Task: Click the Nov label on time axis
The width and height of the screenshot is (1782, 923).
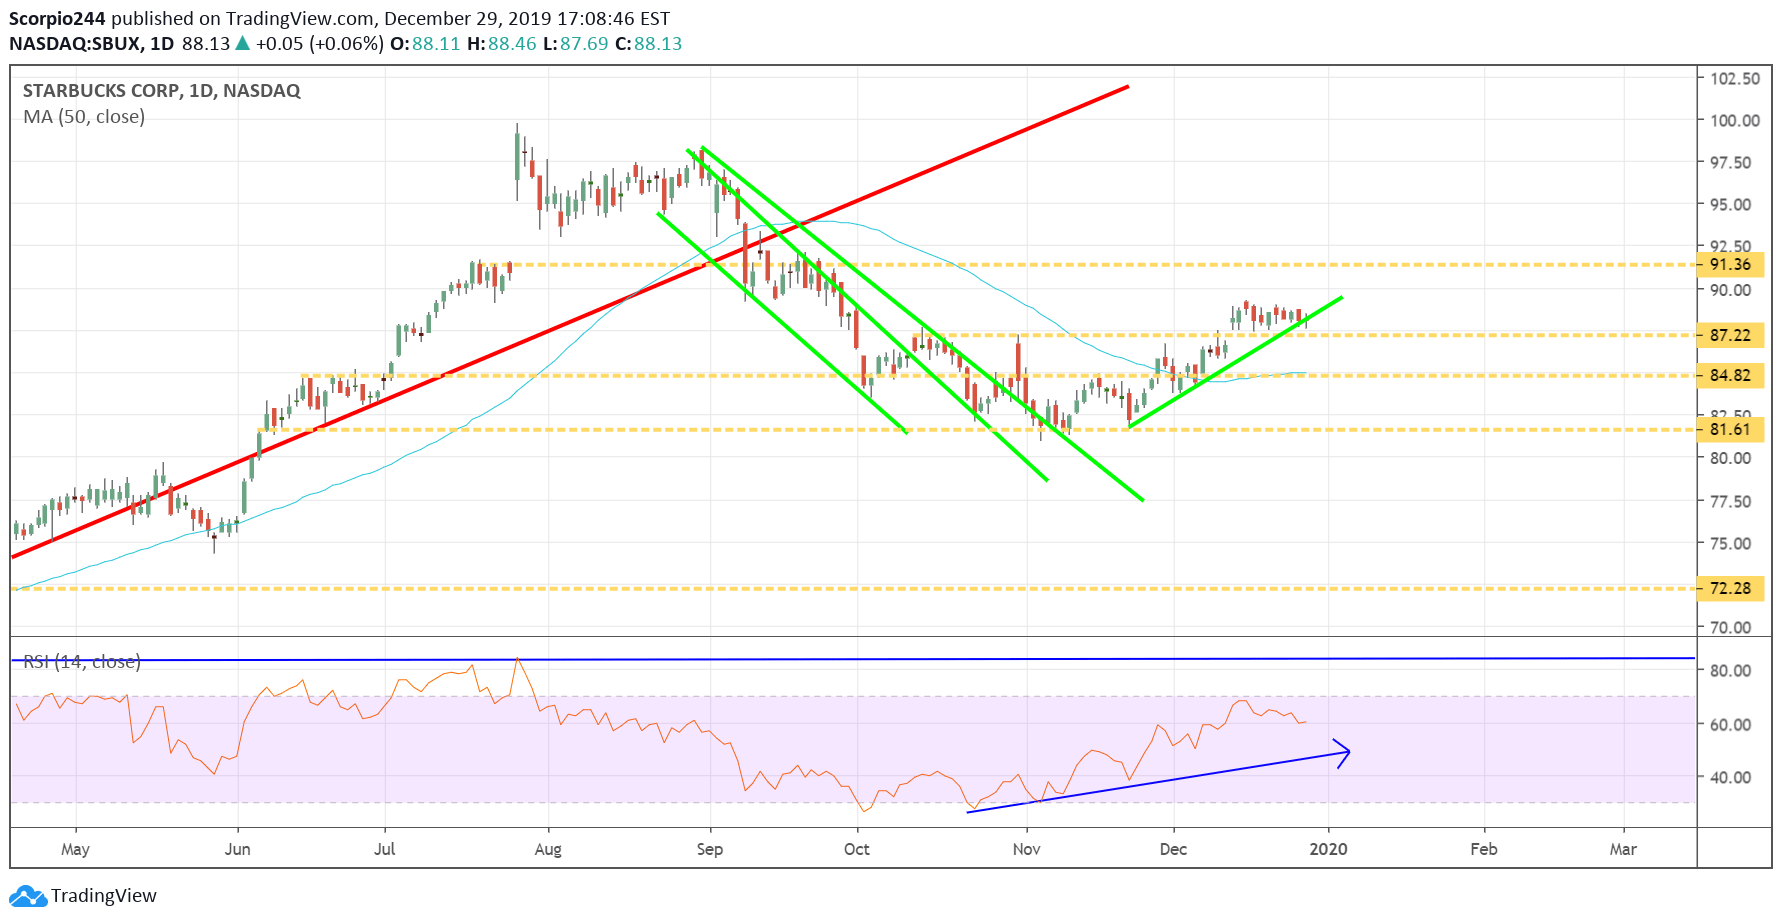Action: (x=1027, y=849)
